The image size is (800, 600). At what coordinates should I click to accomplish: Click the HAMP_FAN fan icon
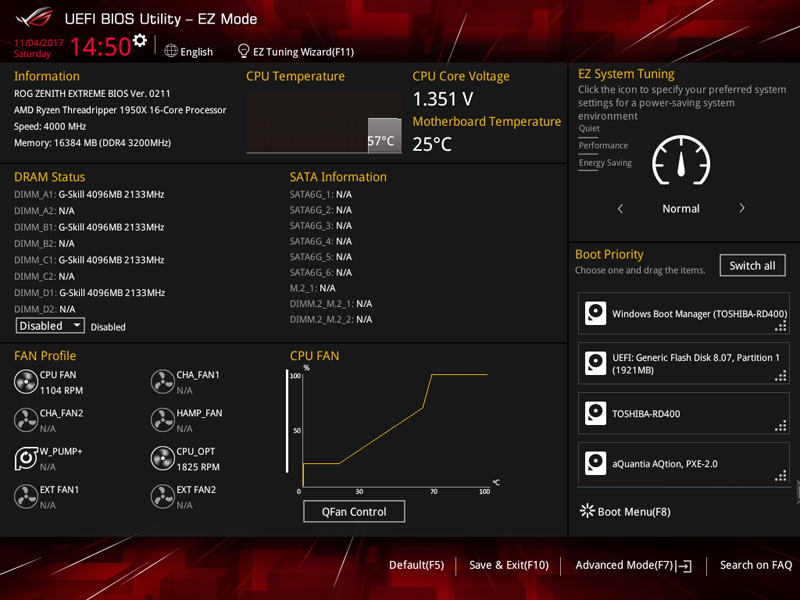(163, 420)
